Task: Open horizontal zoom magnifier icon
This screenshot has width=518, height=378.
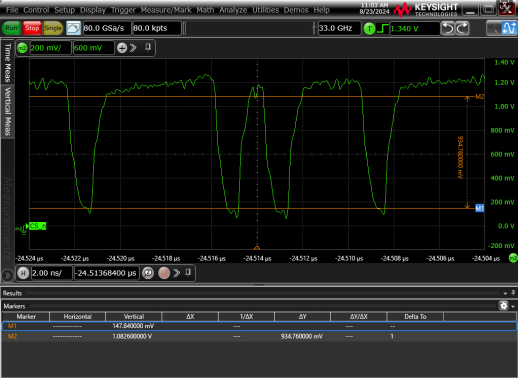Action: tap(148, 273)
